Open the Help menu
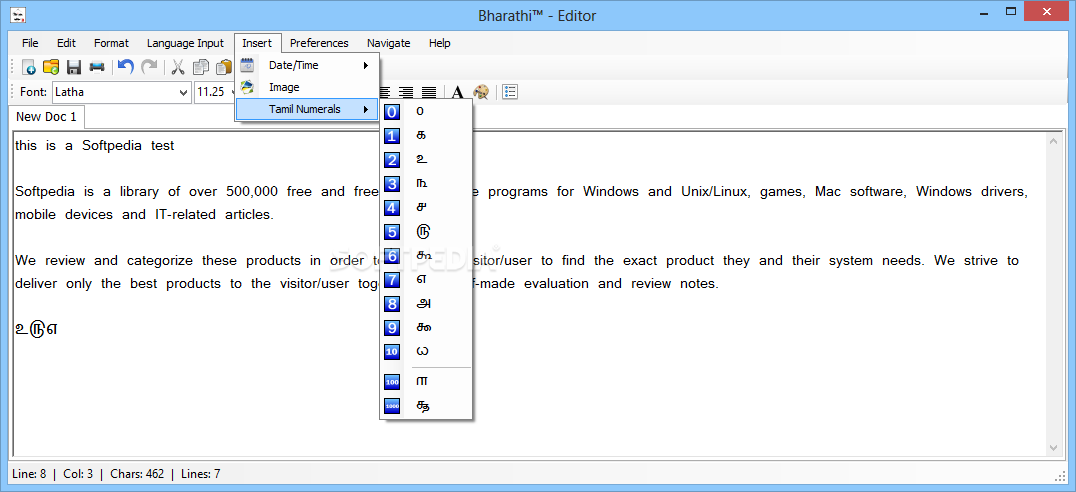The width and height of the screenshot is (1076, 492). pyautogui.click(x=440, y=43)
